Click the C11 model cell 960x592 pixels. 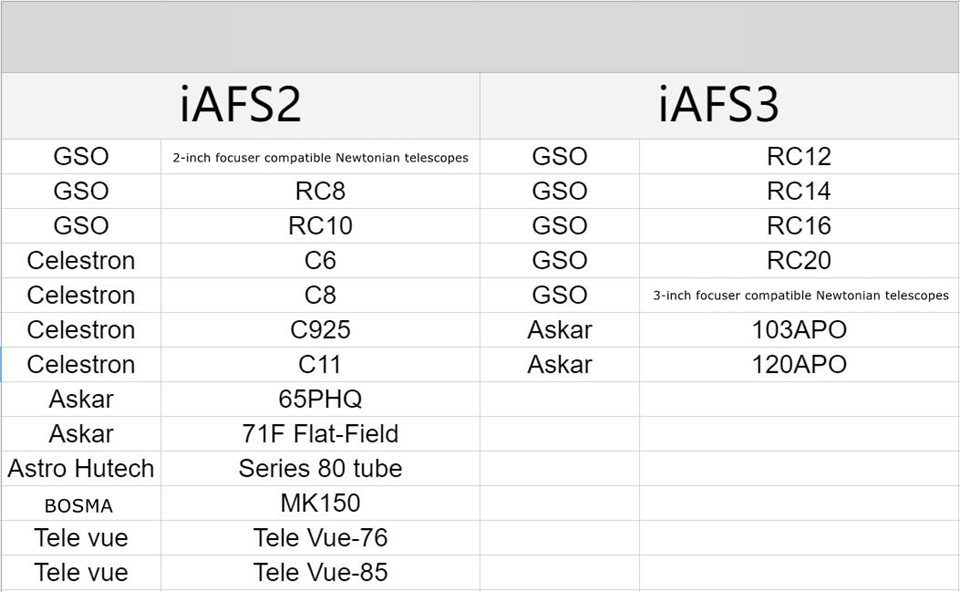[320, 364]
